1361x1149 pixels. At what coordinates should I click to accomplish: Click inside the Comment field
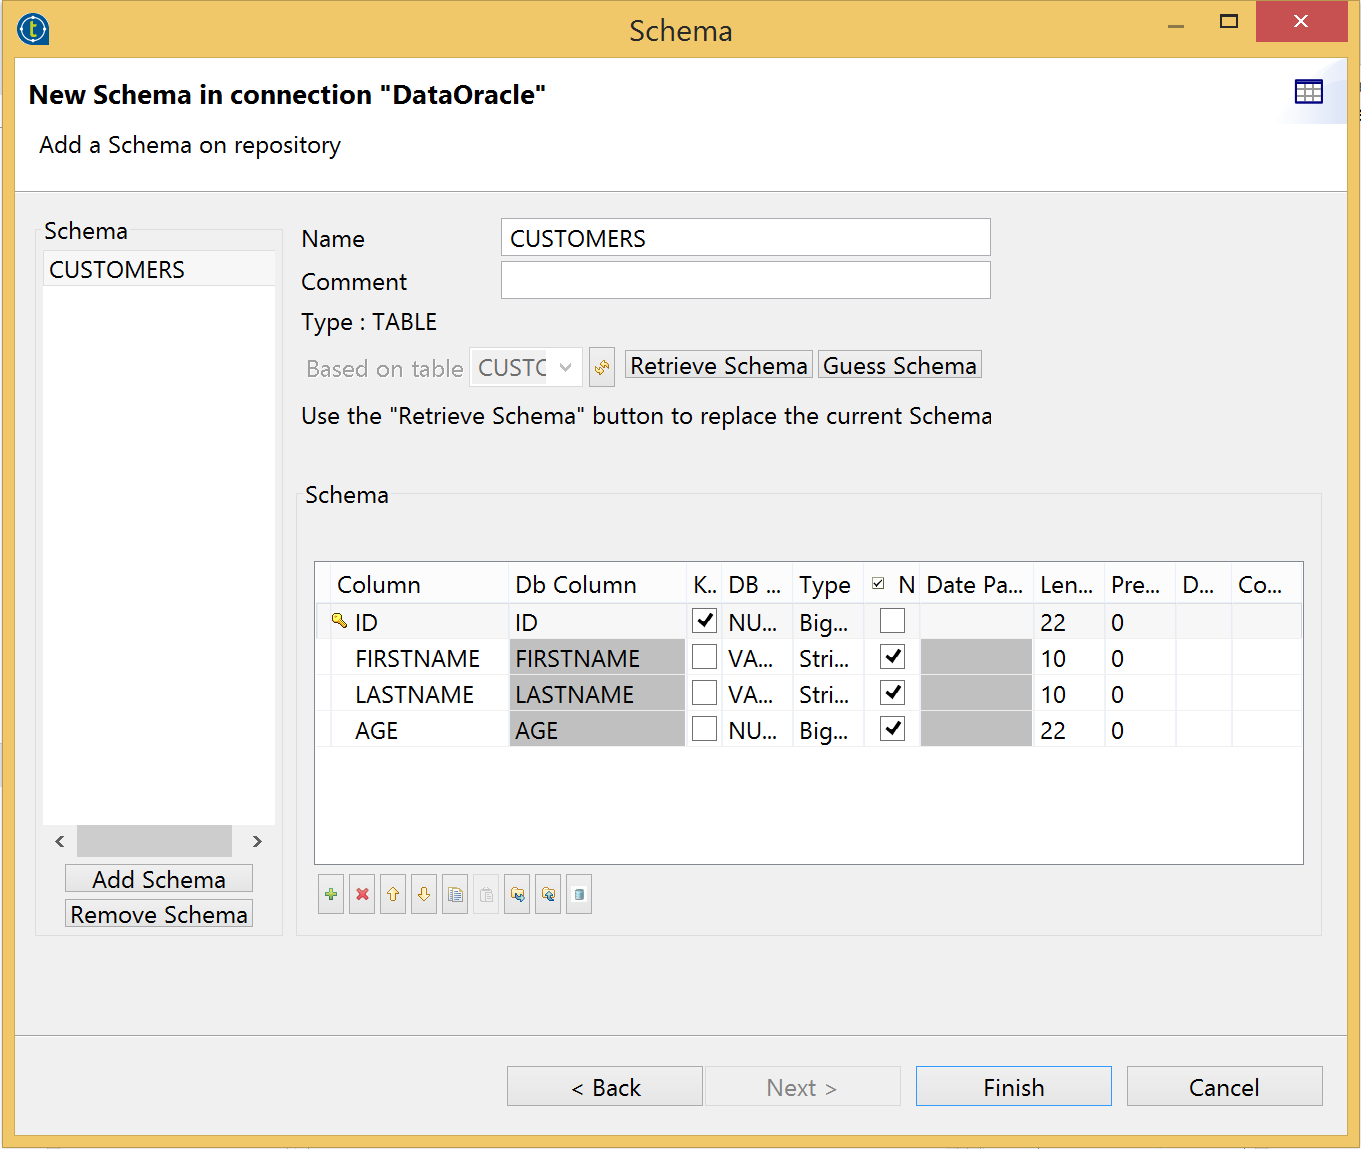[744, 280]
